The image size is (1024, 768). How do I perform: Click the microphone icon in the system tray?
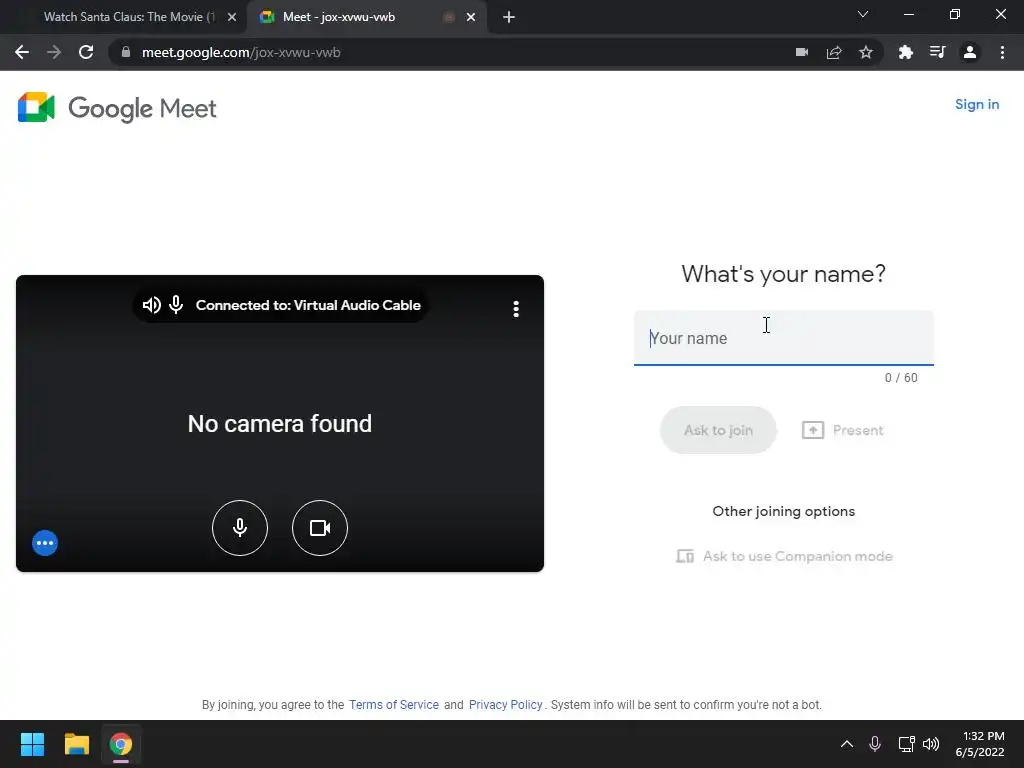pyautogui.click(x=875, y=744)
